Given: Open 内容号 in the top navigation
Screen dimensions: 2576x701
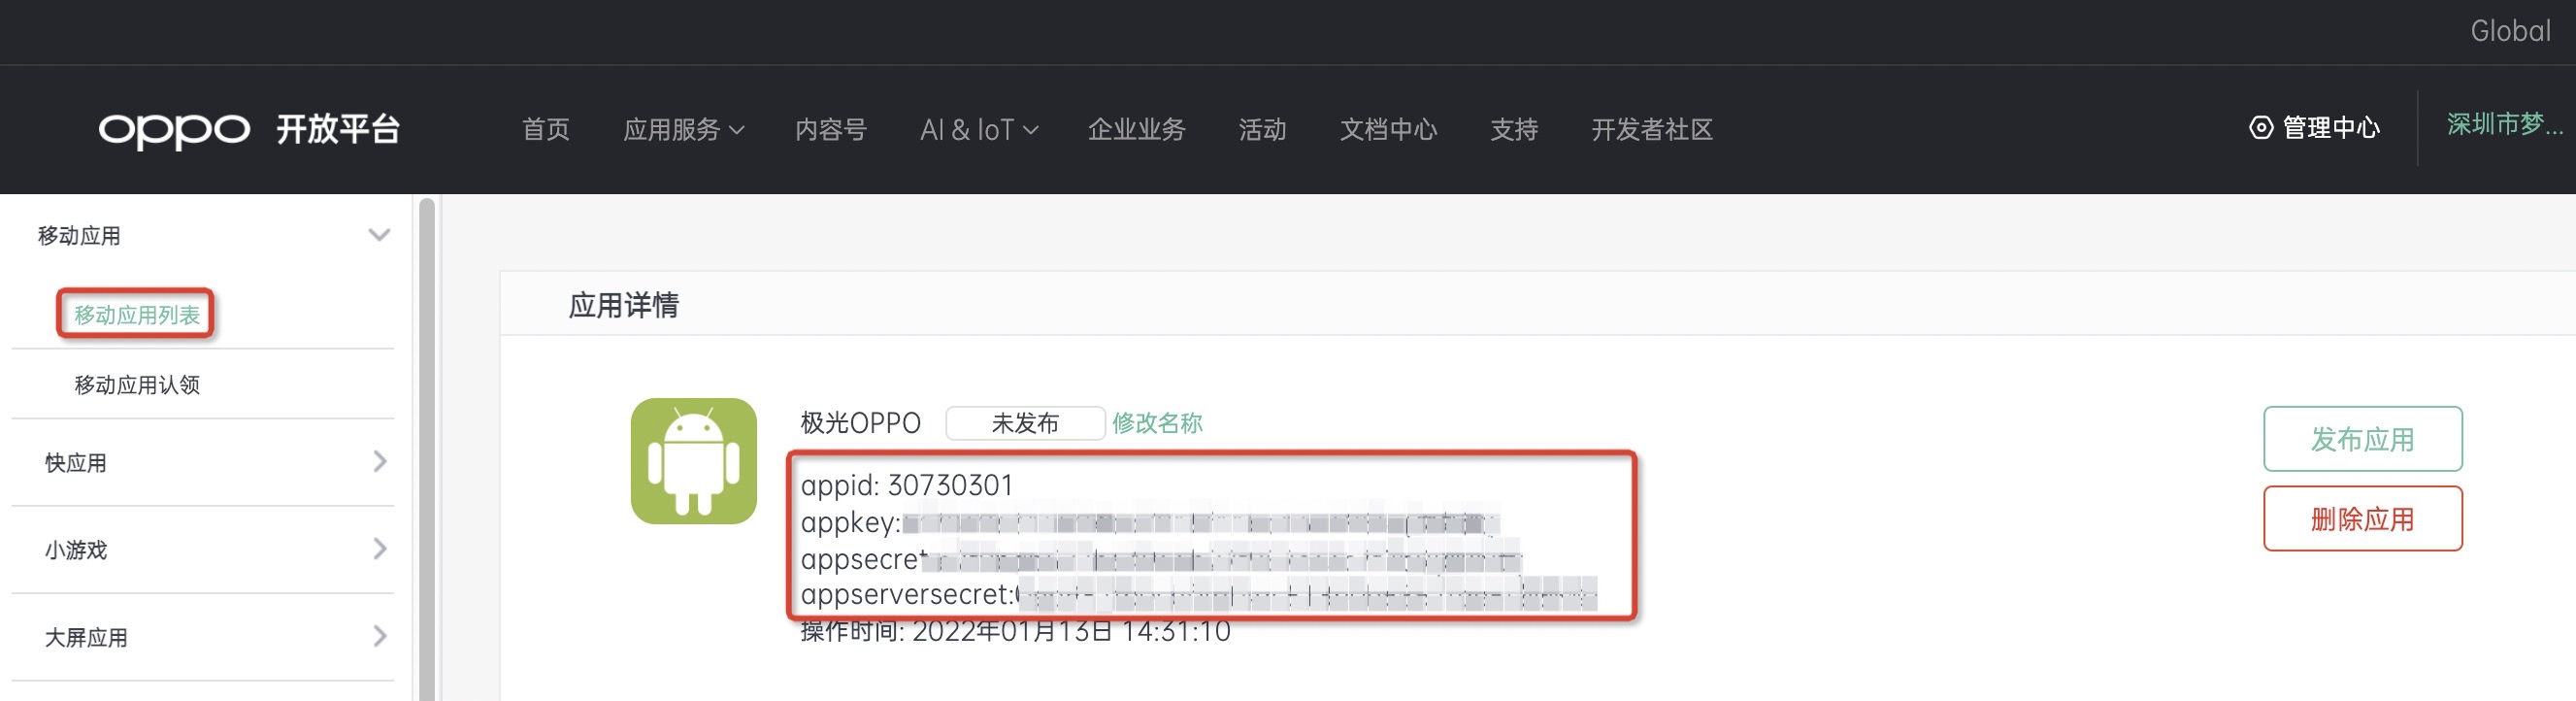Looking at the screenshot, I should (x=831, y=130).
